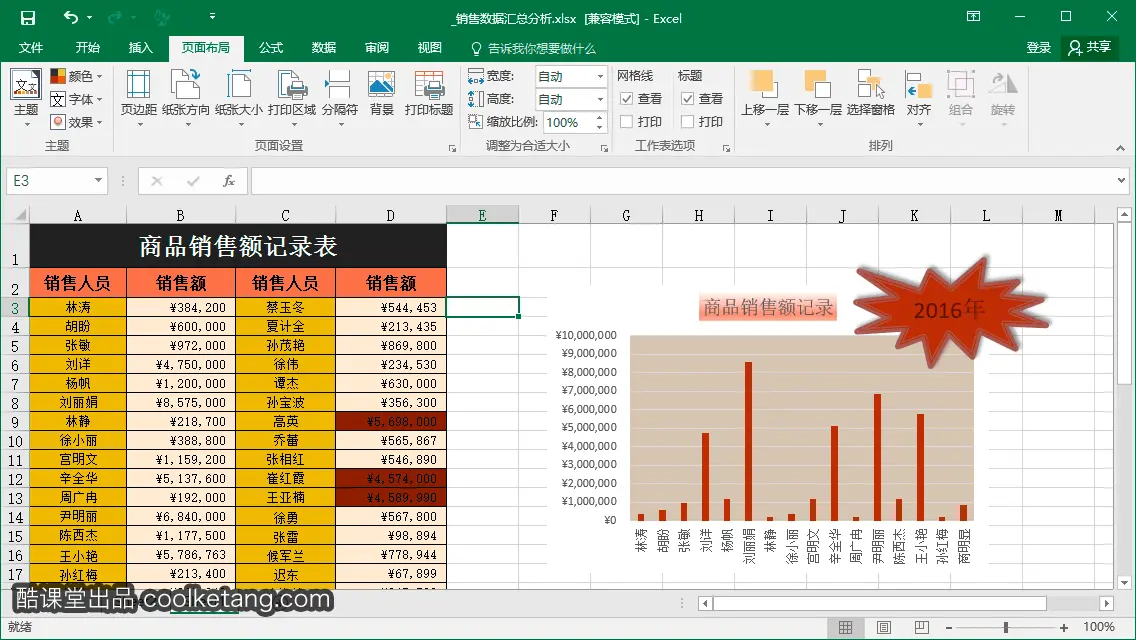Viewport: 1136px width, 640px height.
Task: Switch to the Data (数据) tab
Action: point(324,48)
